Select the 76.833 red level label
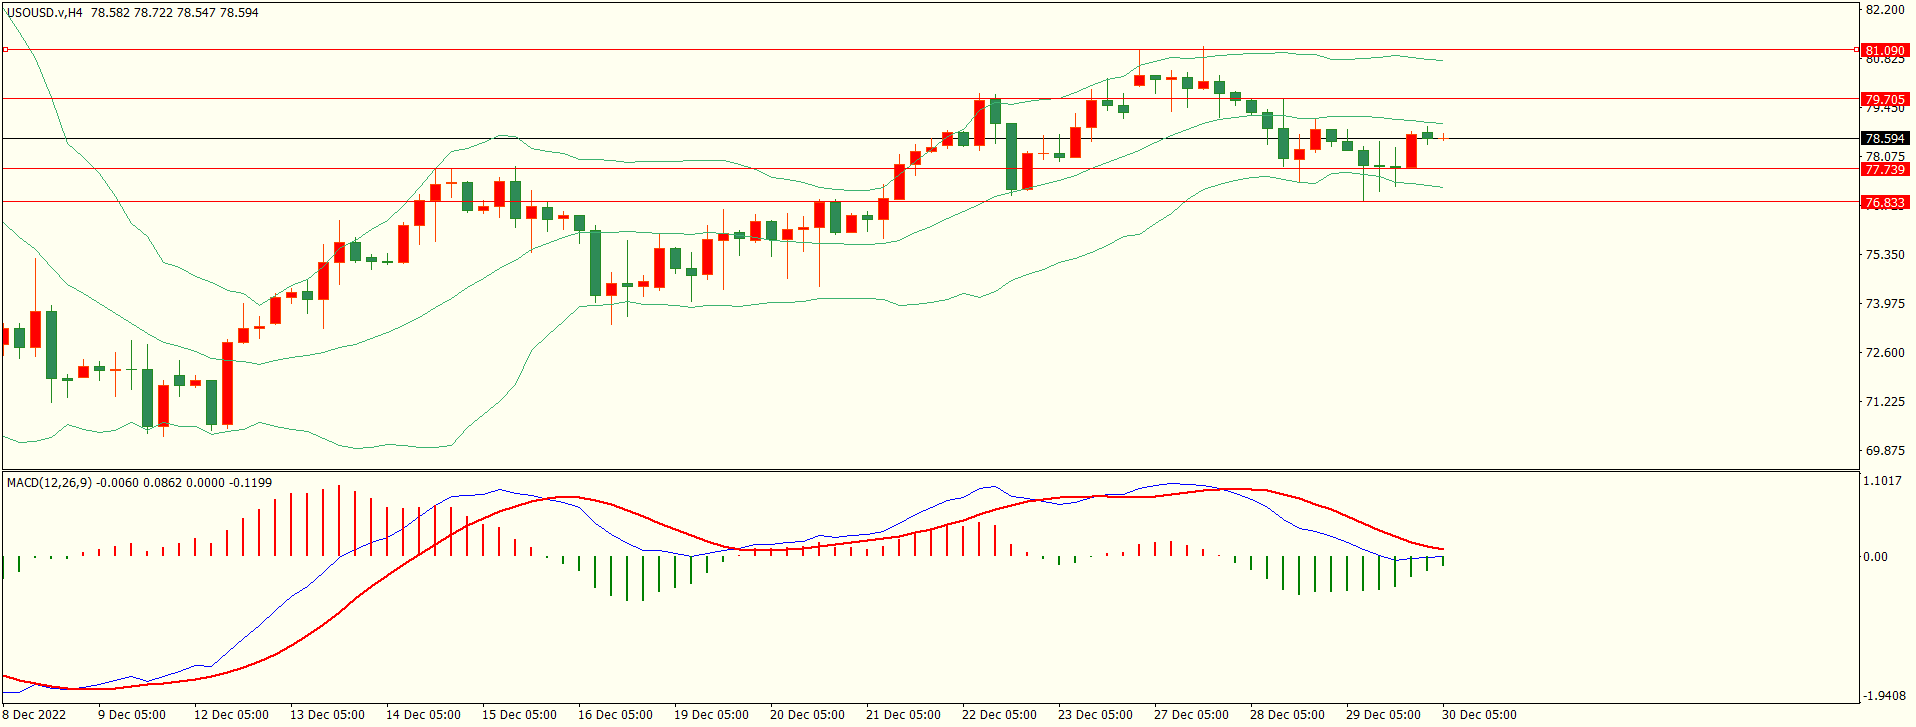 (1885, 202)
